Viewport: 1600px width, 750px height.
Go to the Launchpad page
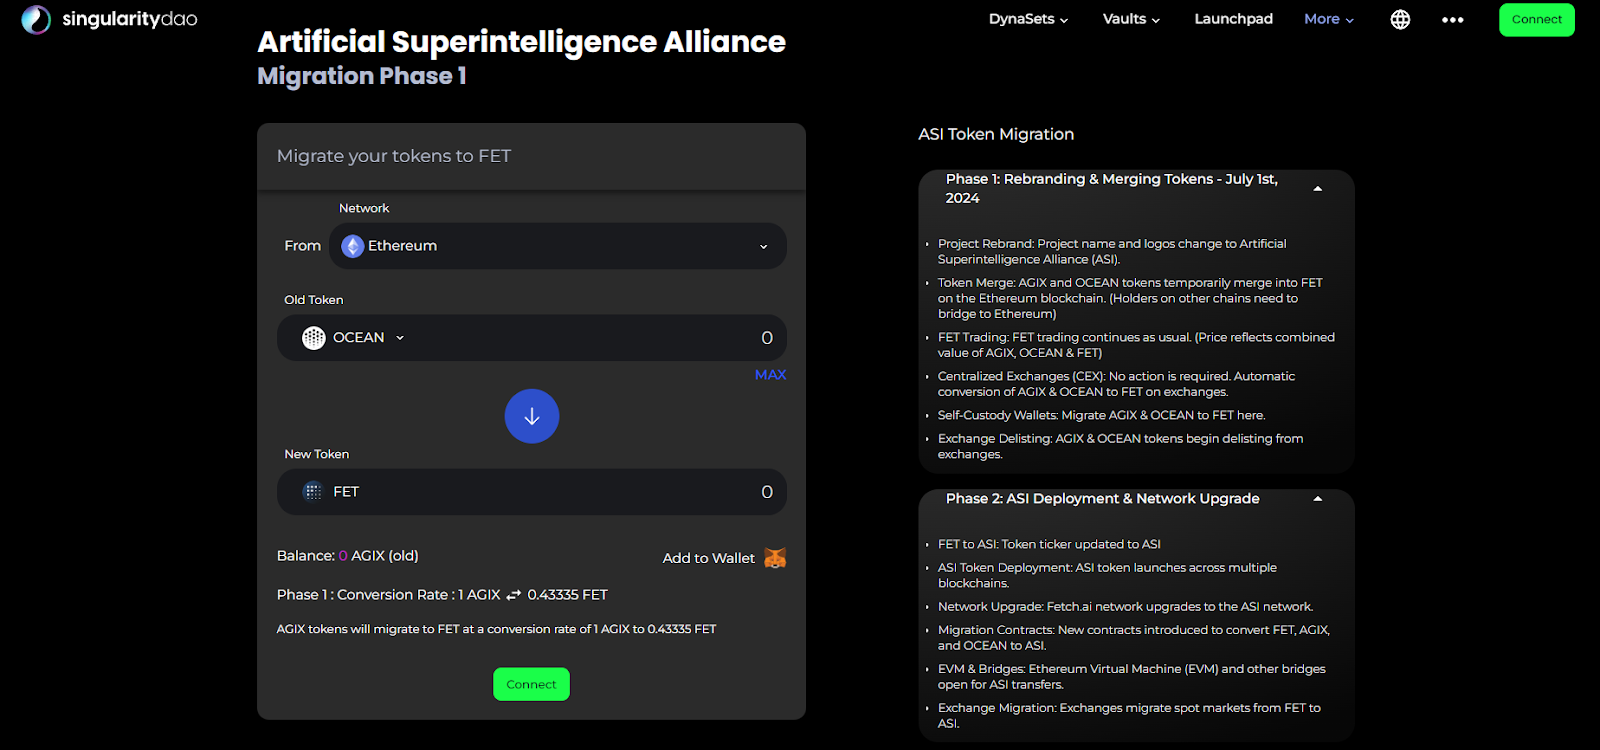click(1233, 19)
